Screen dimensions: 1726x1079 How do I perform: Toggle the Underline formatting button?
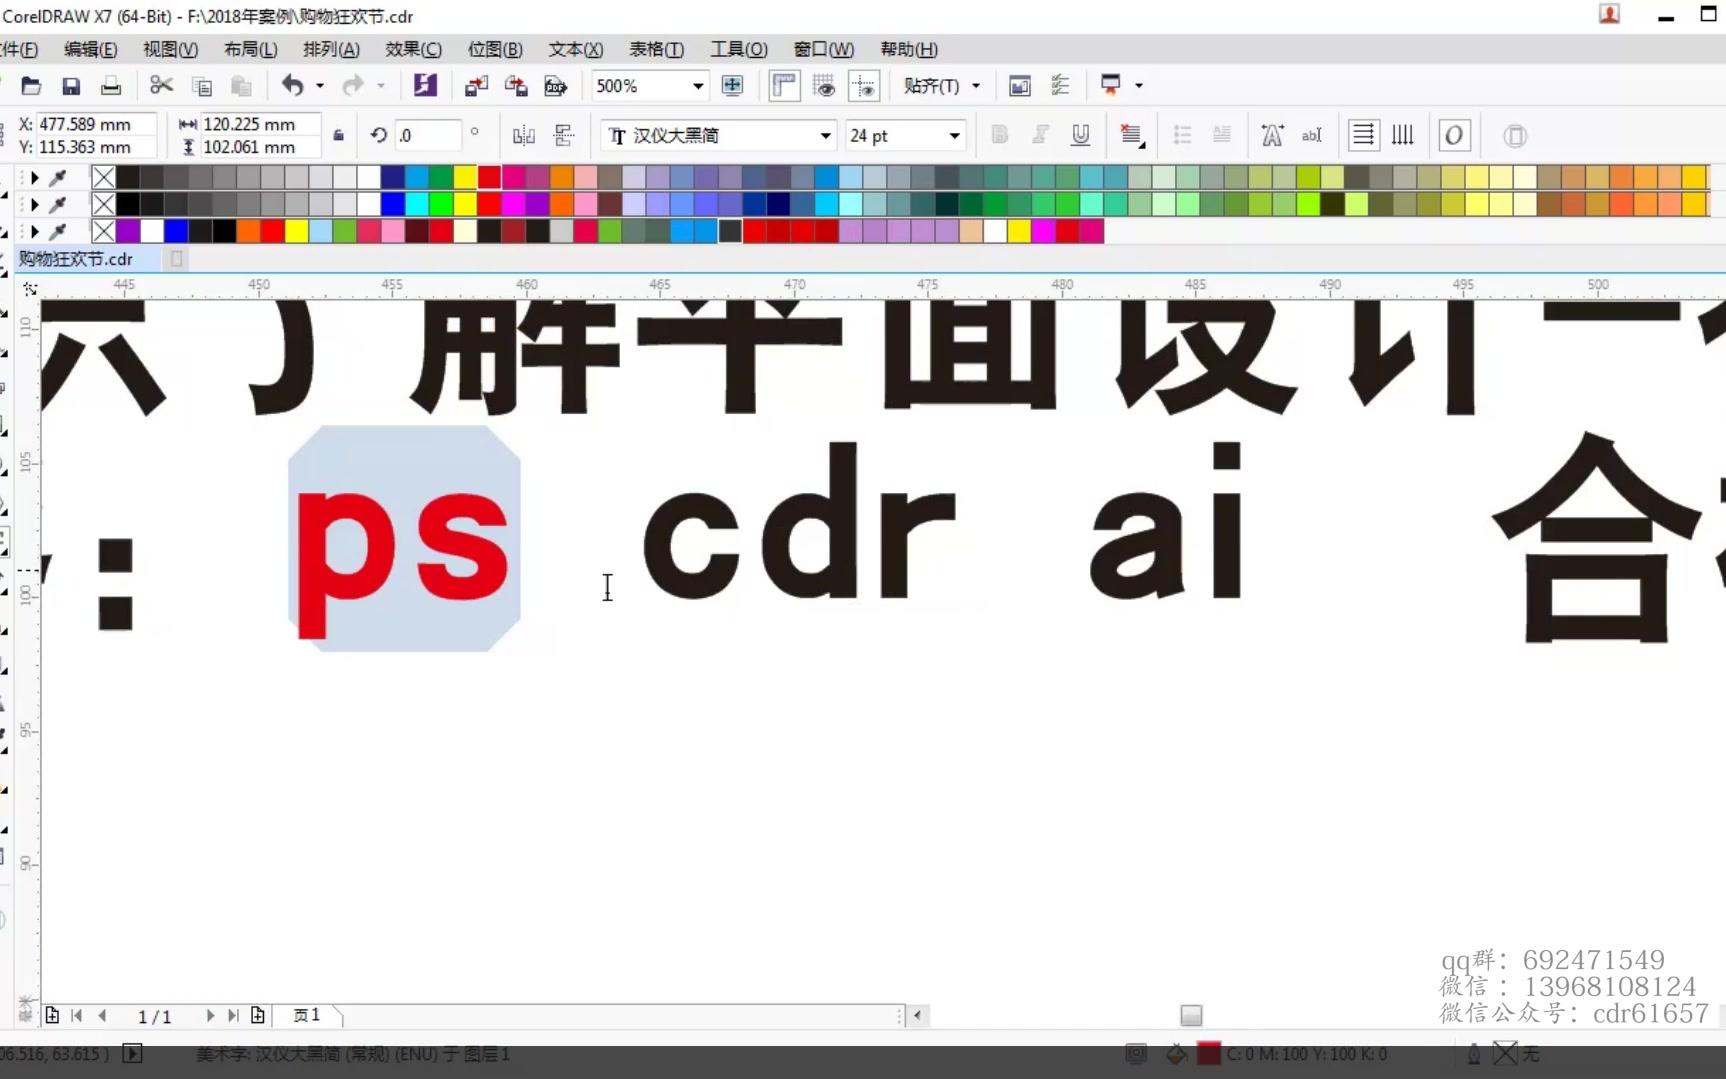pos(1079,135)
